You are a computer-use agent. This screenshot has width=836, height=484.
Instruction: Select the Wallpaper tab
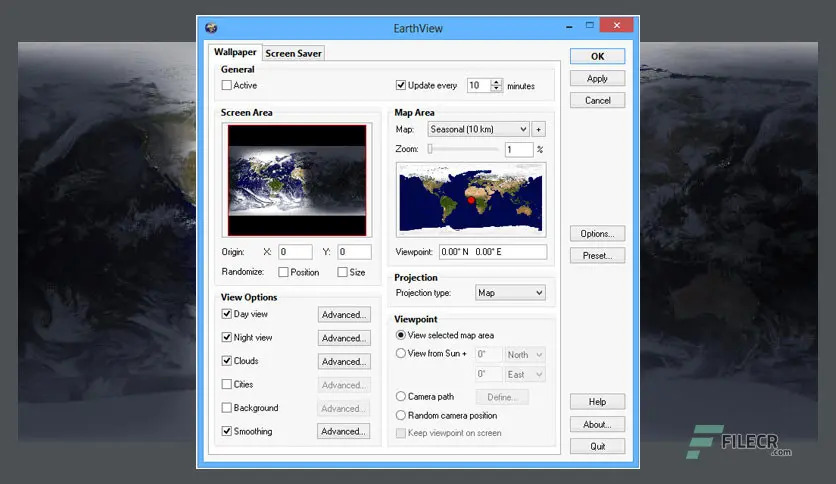(x=235, y=52)
